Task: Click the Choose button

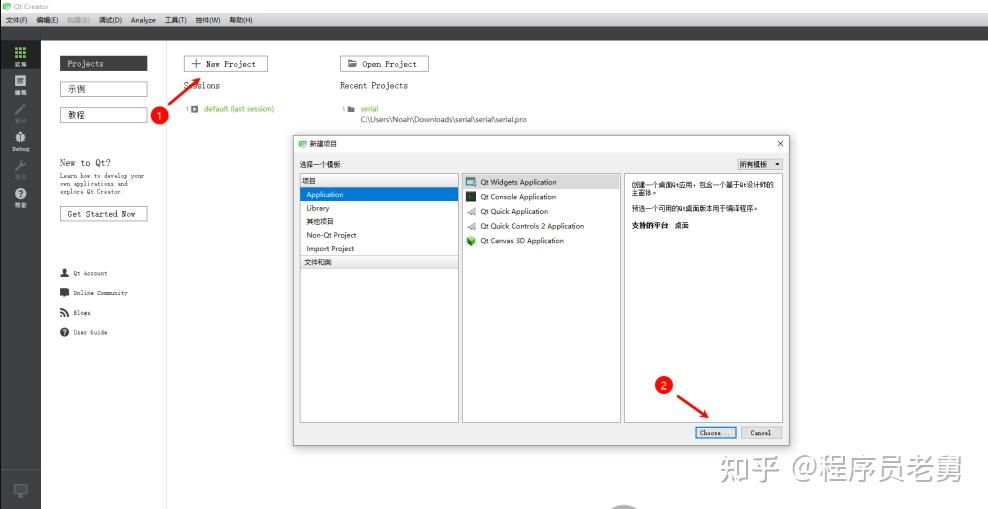Action: tap(715, 433)
